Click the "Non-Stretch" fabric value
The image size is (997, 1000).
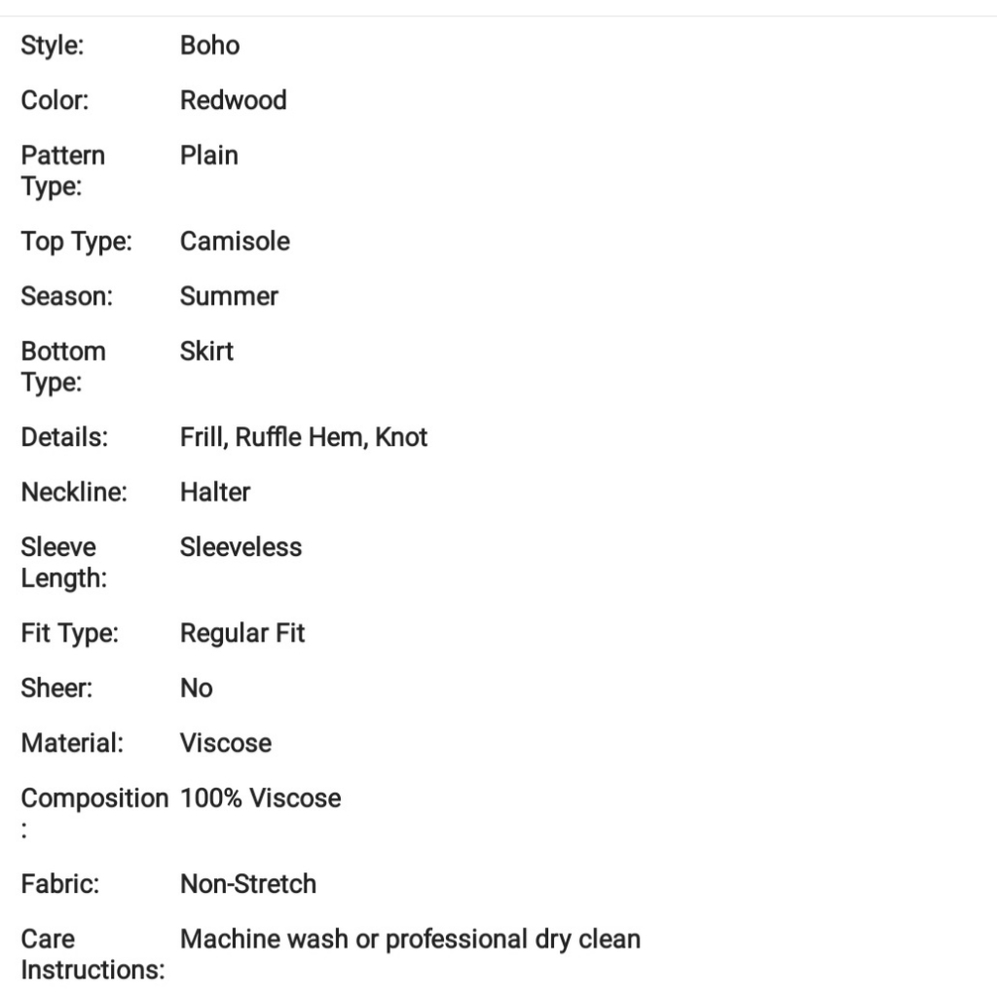(248, 884)
